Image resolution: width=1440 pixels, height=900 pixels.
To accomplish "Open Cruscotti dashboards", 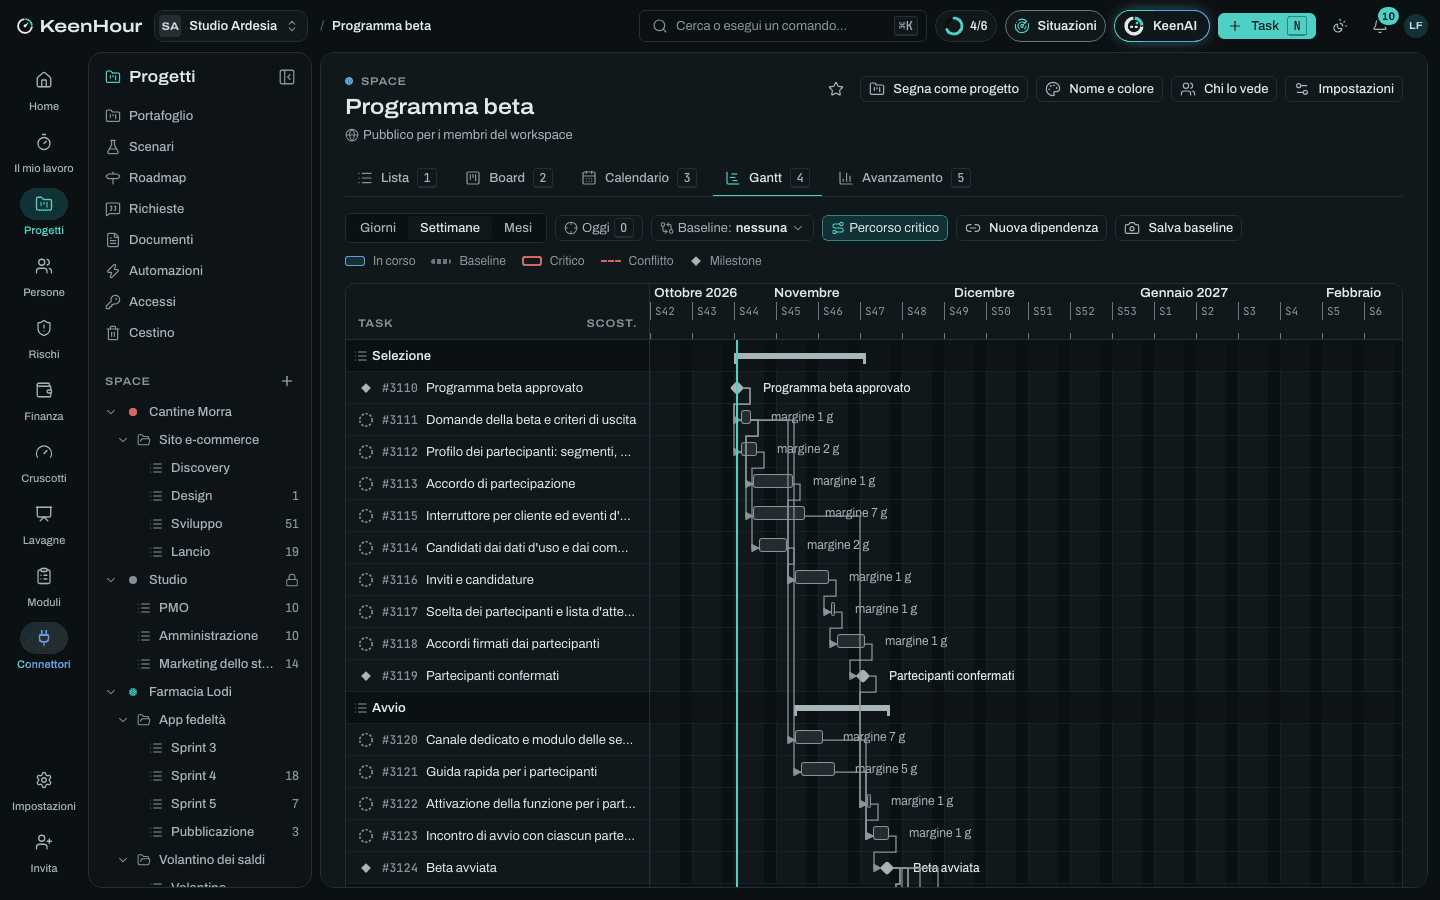I will click(x=44, y=462).
